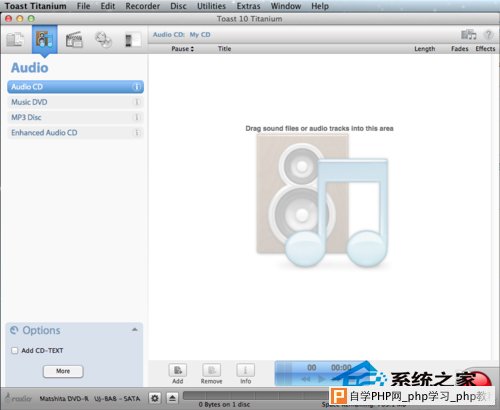Click the disc space usage bar
500x410 pixels.
tap(257, 395)
